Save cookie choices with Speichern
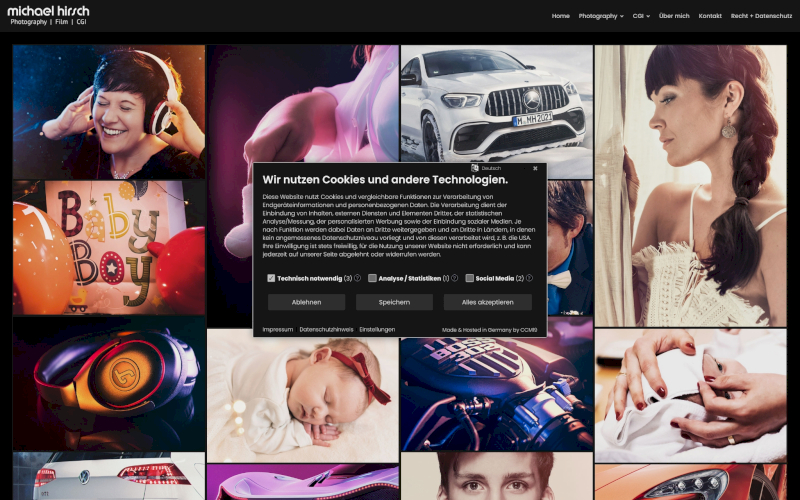Viewport: 800px width, 500px height. coord(394,302)
